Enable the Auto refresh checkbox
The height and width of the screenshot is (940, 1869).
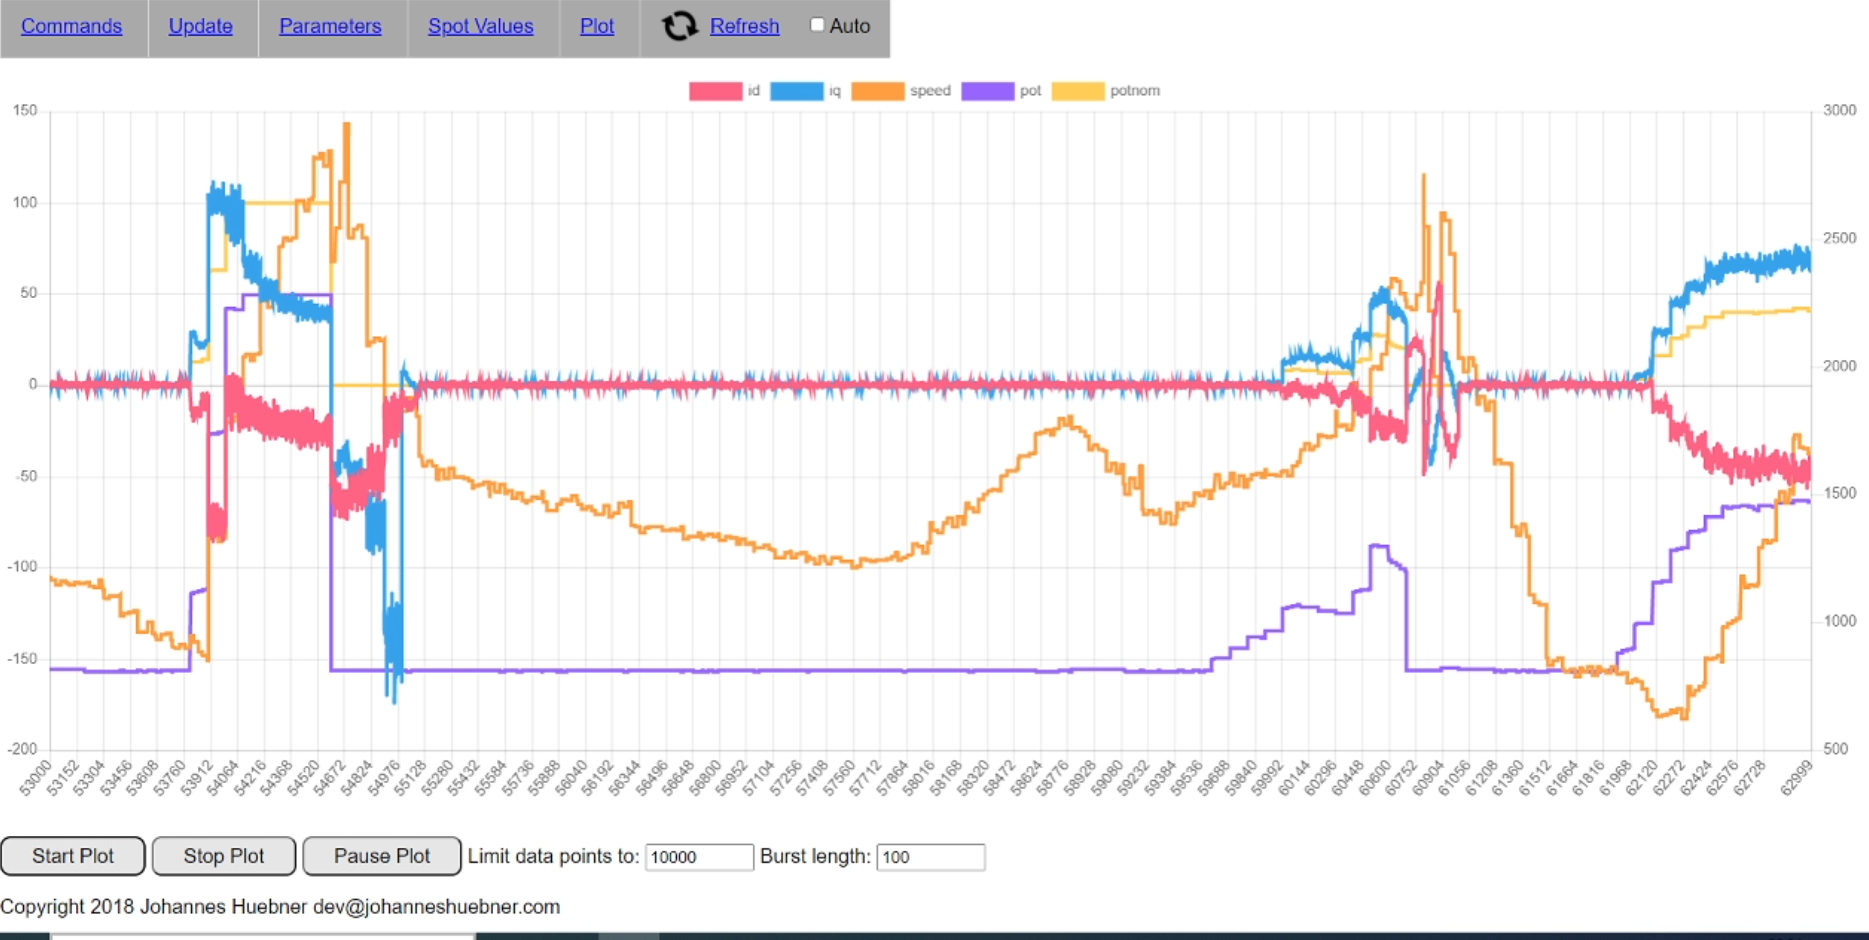point(817,25)
